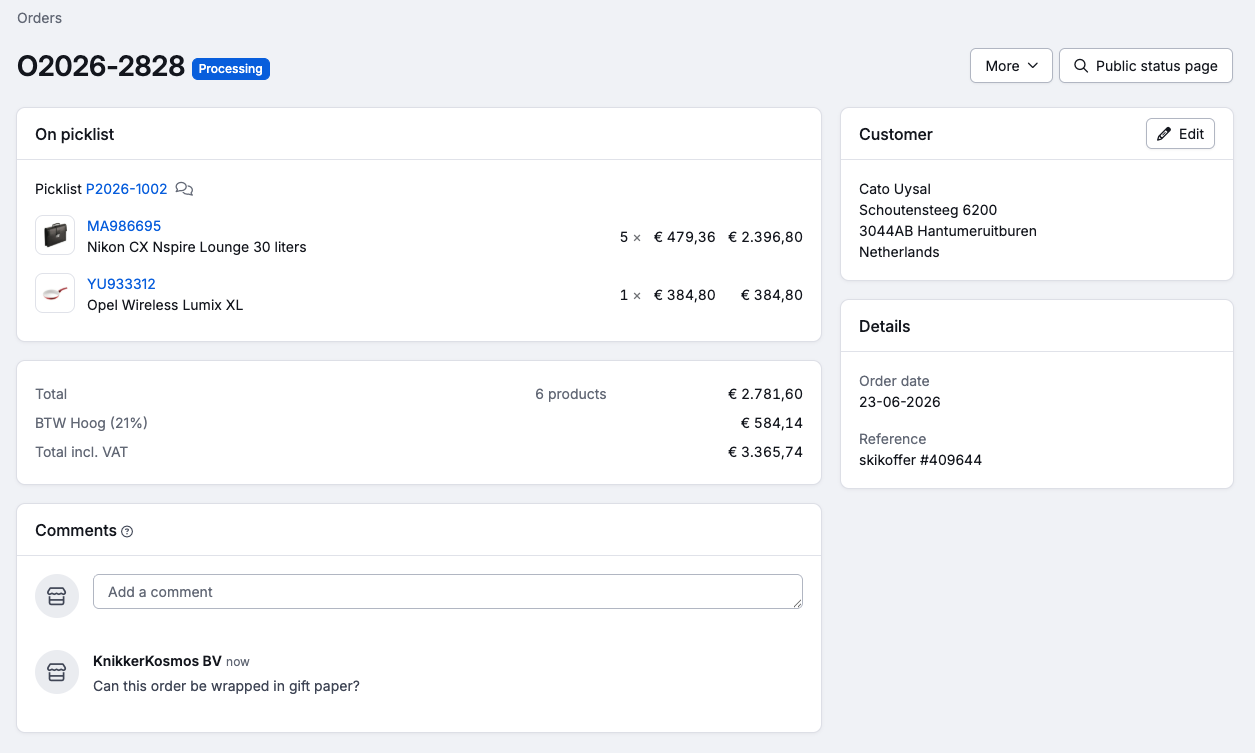Image resolution: width=1255 pixels, height=753 pixels.
Task: Click the KnikkerKosmos BV shop avatar icon
Action: 57,672
